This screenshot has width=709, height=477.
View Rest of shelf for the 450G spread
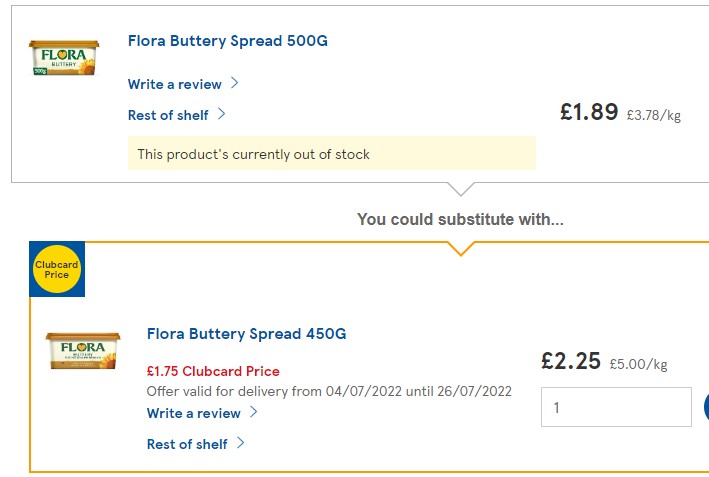point(187,444)
